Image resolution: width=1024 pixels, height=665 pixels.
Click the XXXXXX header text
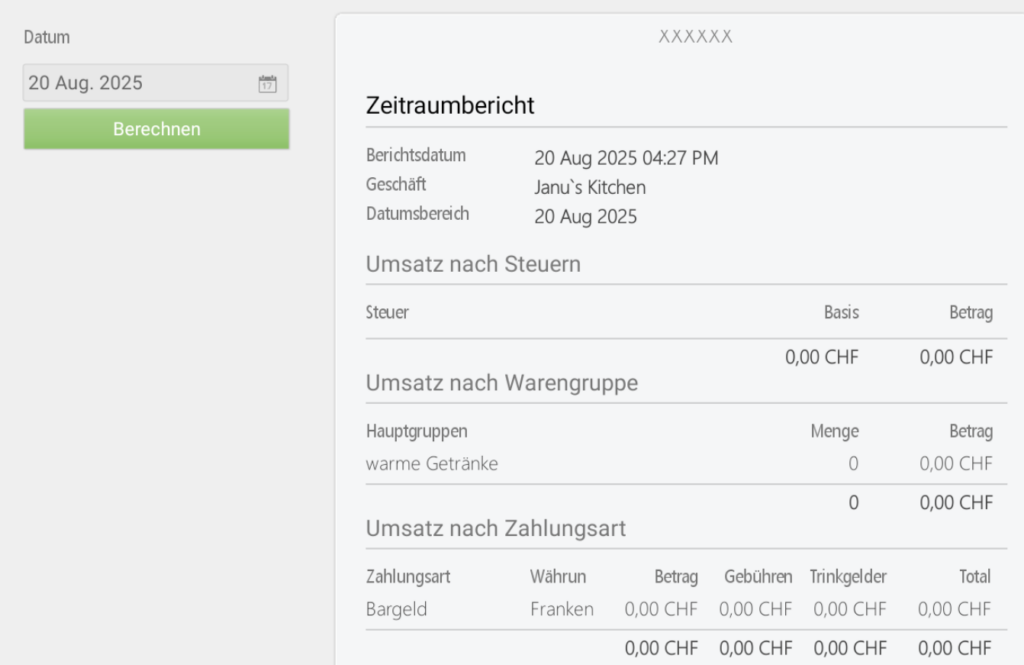click(696, 37)
